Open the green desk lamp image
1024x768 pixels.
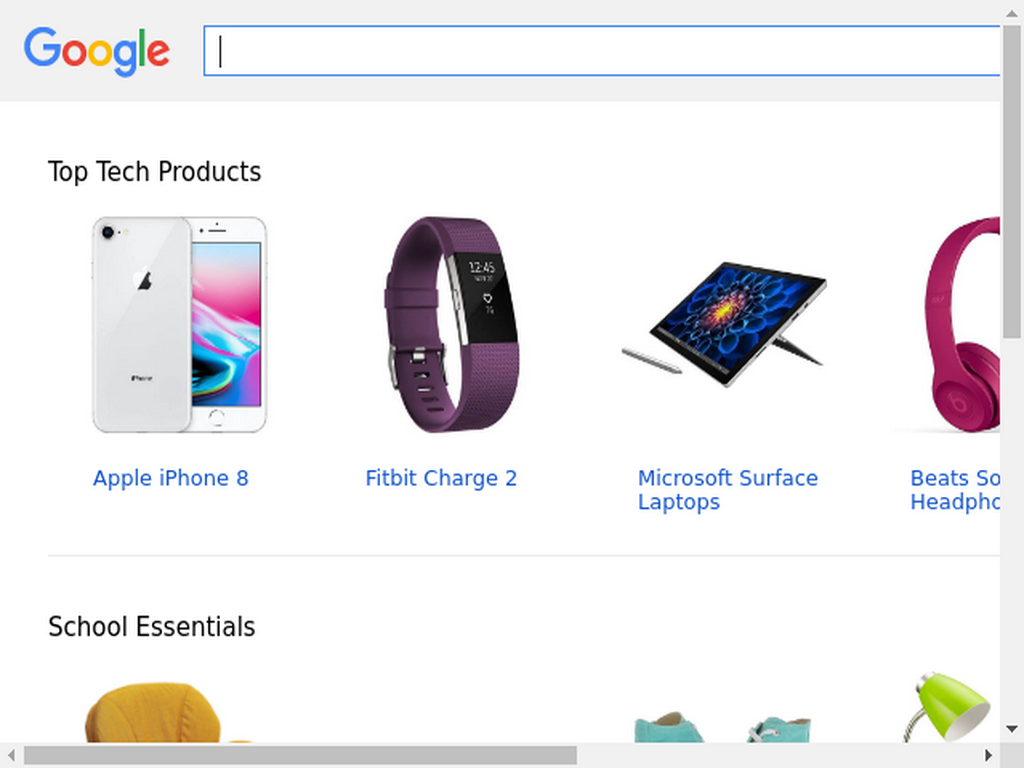tap(947, 707)
